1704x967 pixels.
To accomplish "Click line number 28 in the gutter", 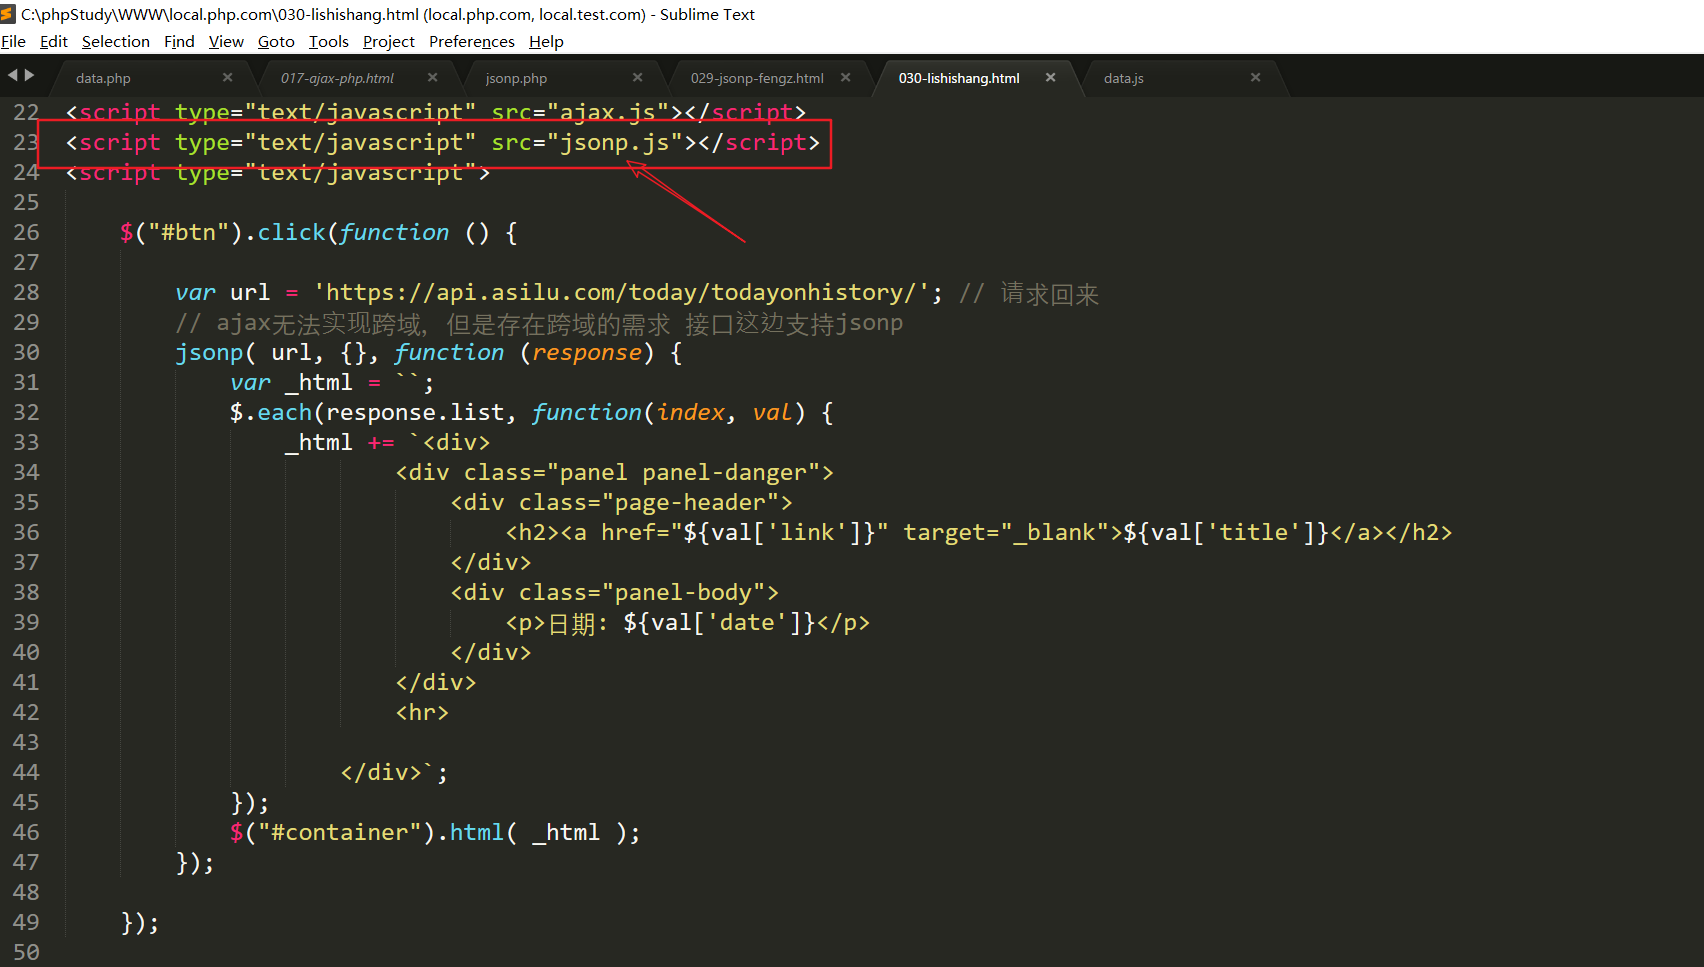I will [x=26, y=292].
